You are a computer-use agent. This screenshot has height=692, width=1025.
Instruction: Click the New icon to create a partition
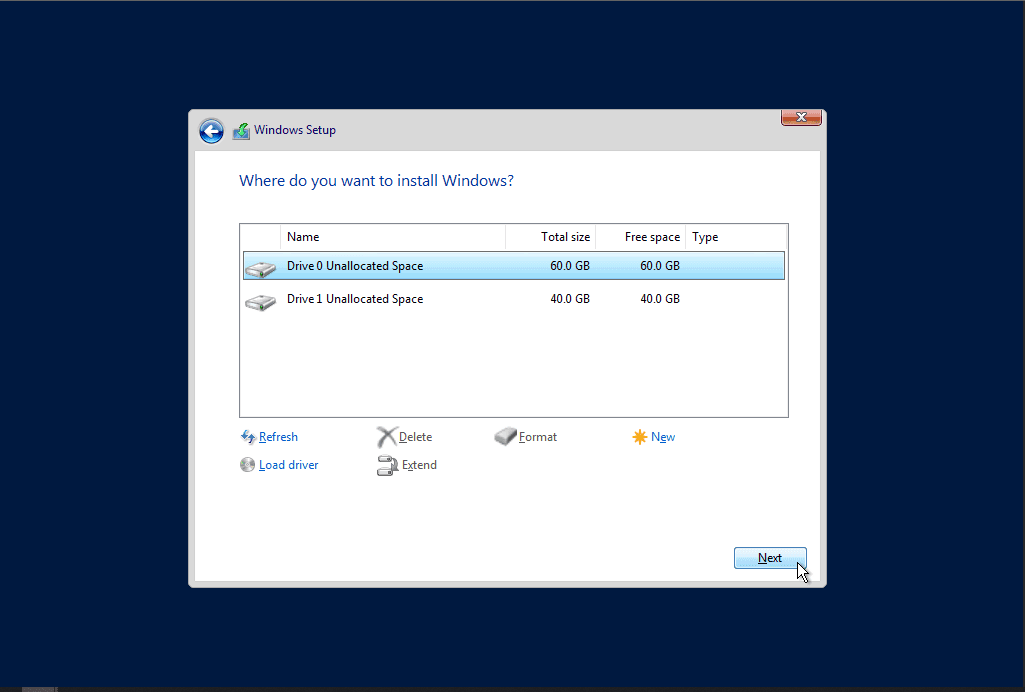pos(640,436)
